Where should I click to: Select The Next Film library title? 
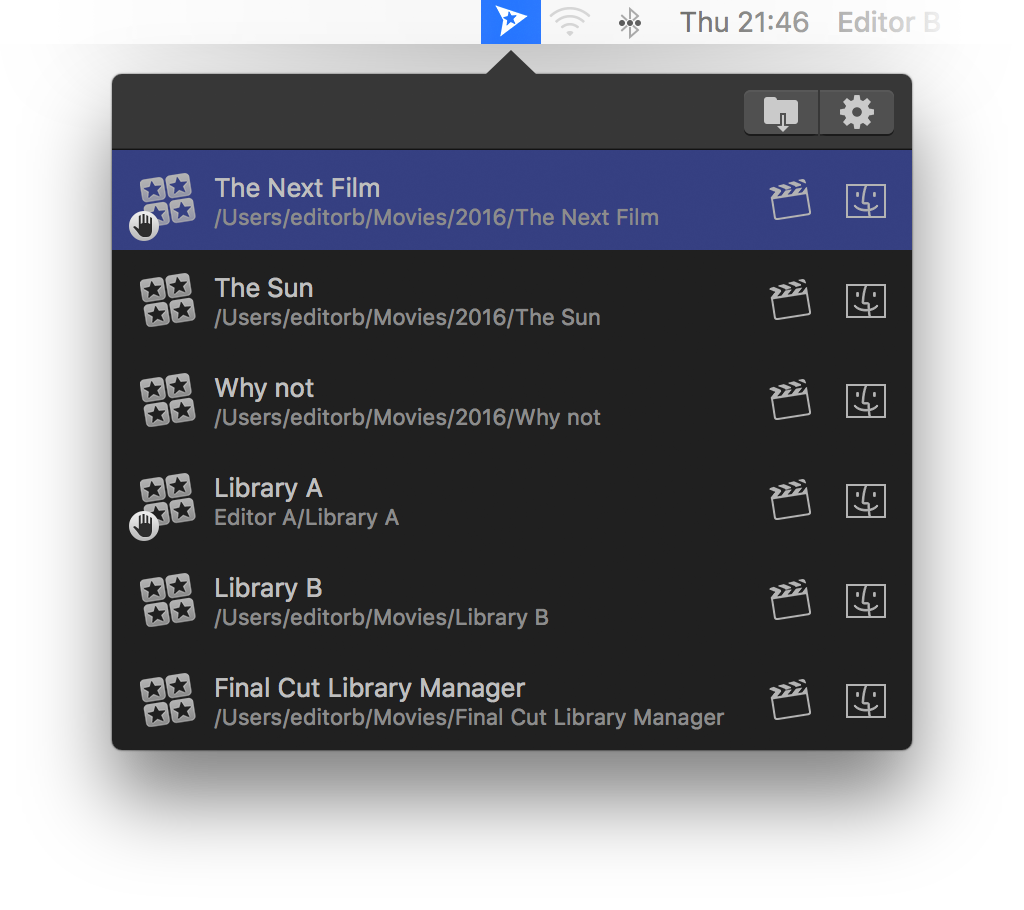click(x=297, y=188)
